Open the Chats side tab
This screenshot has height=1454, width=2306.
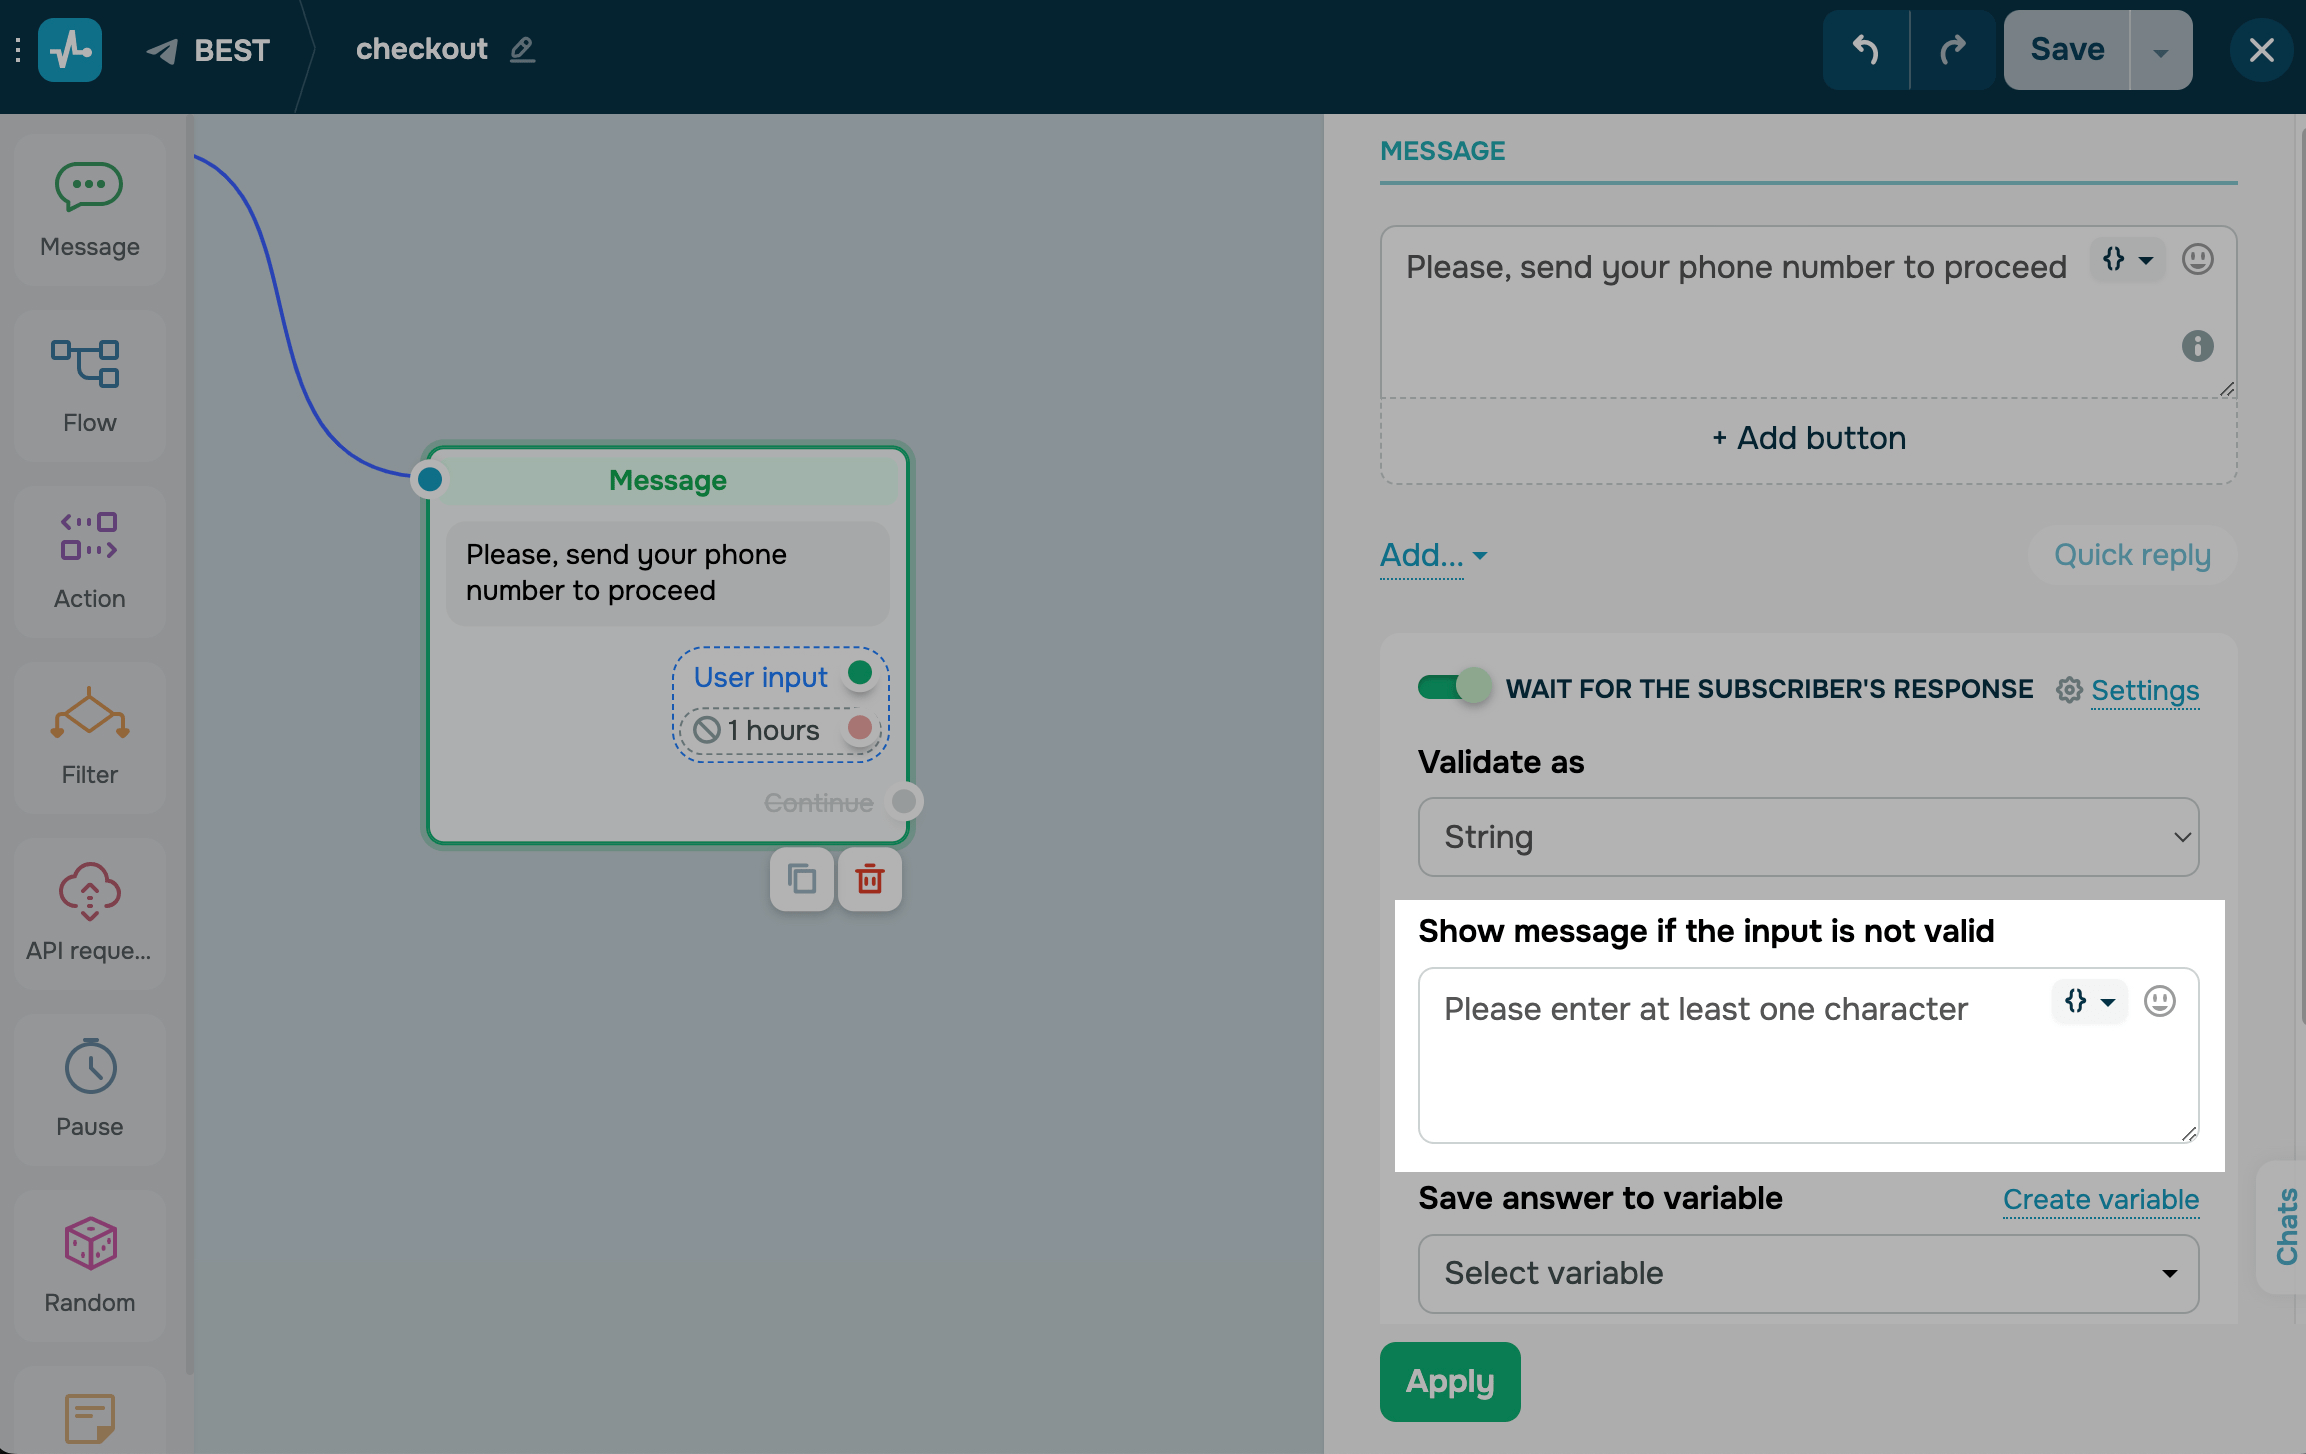coord(2285,1226)
